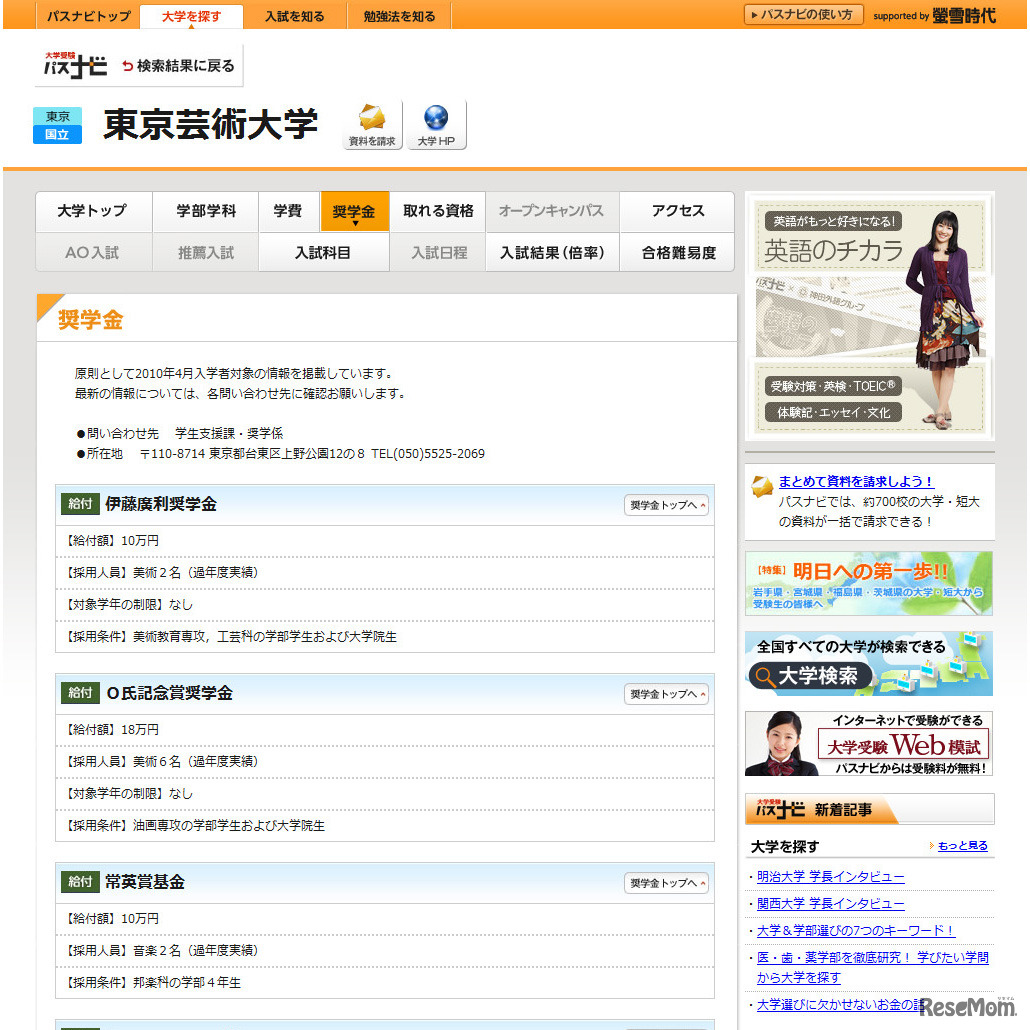Collapse the O氏記念賞奨学金 section chevron
This screenshot has width=1030, height=1030.
(x=666, y=693)
